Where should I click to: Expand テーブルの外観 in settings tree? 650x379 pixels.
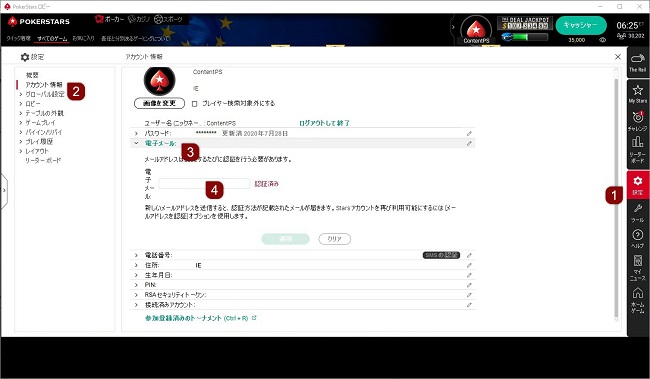tap(21, 113)
